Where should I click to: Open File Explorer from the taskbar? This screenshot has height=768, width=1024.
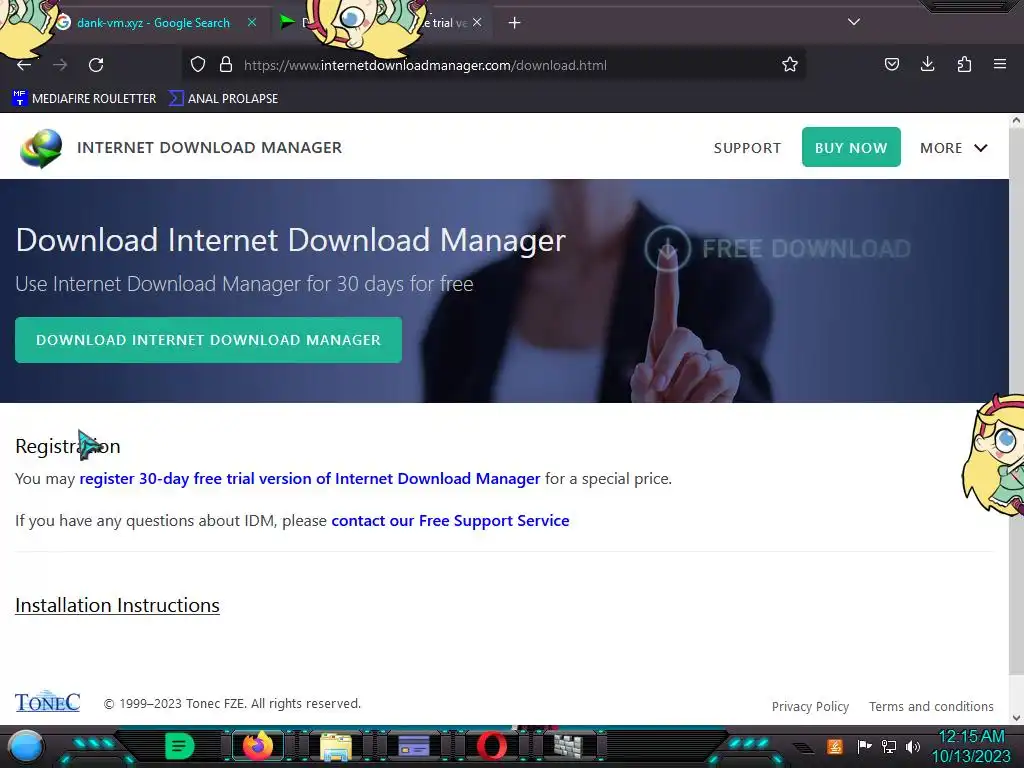coord(336,746)
